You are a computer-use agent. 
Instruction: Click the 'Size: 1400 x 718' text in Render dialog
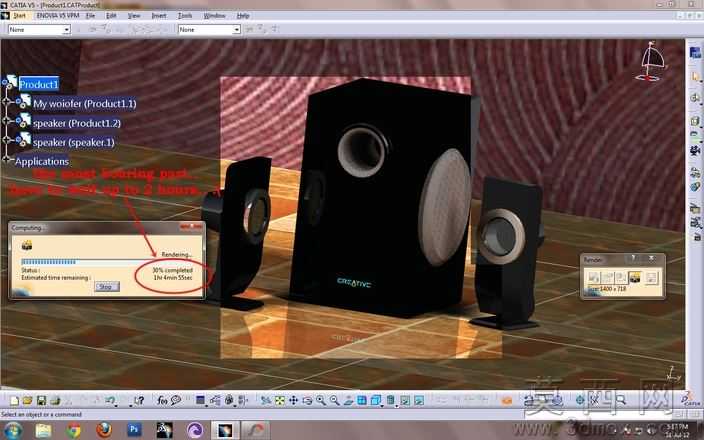tap(607, 288)
